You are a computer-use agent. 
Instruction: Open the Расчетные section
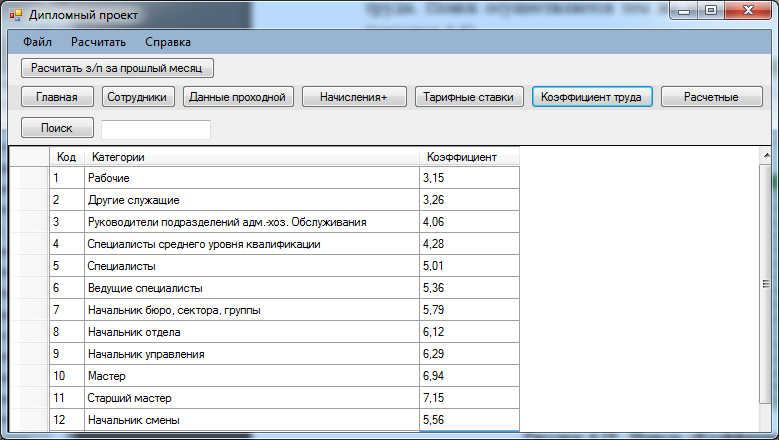pyautogui.click(x=711, y=97)
